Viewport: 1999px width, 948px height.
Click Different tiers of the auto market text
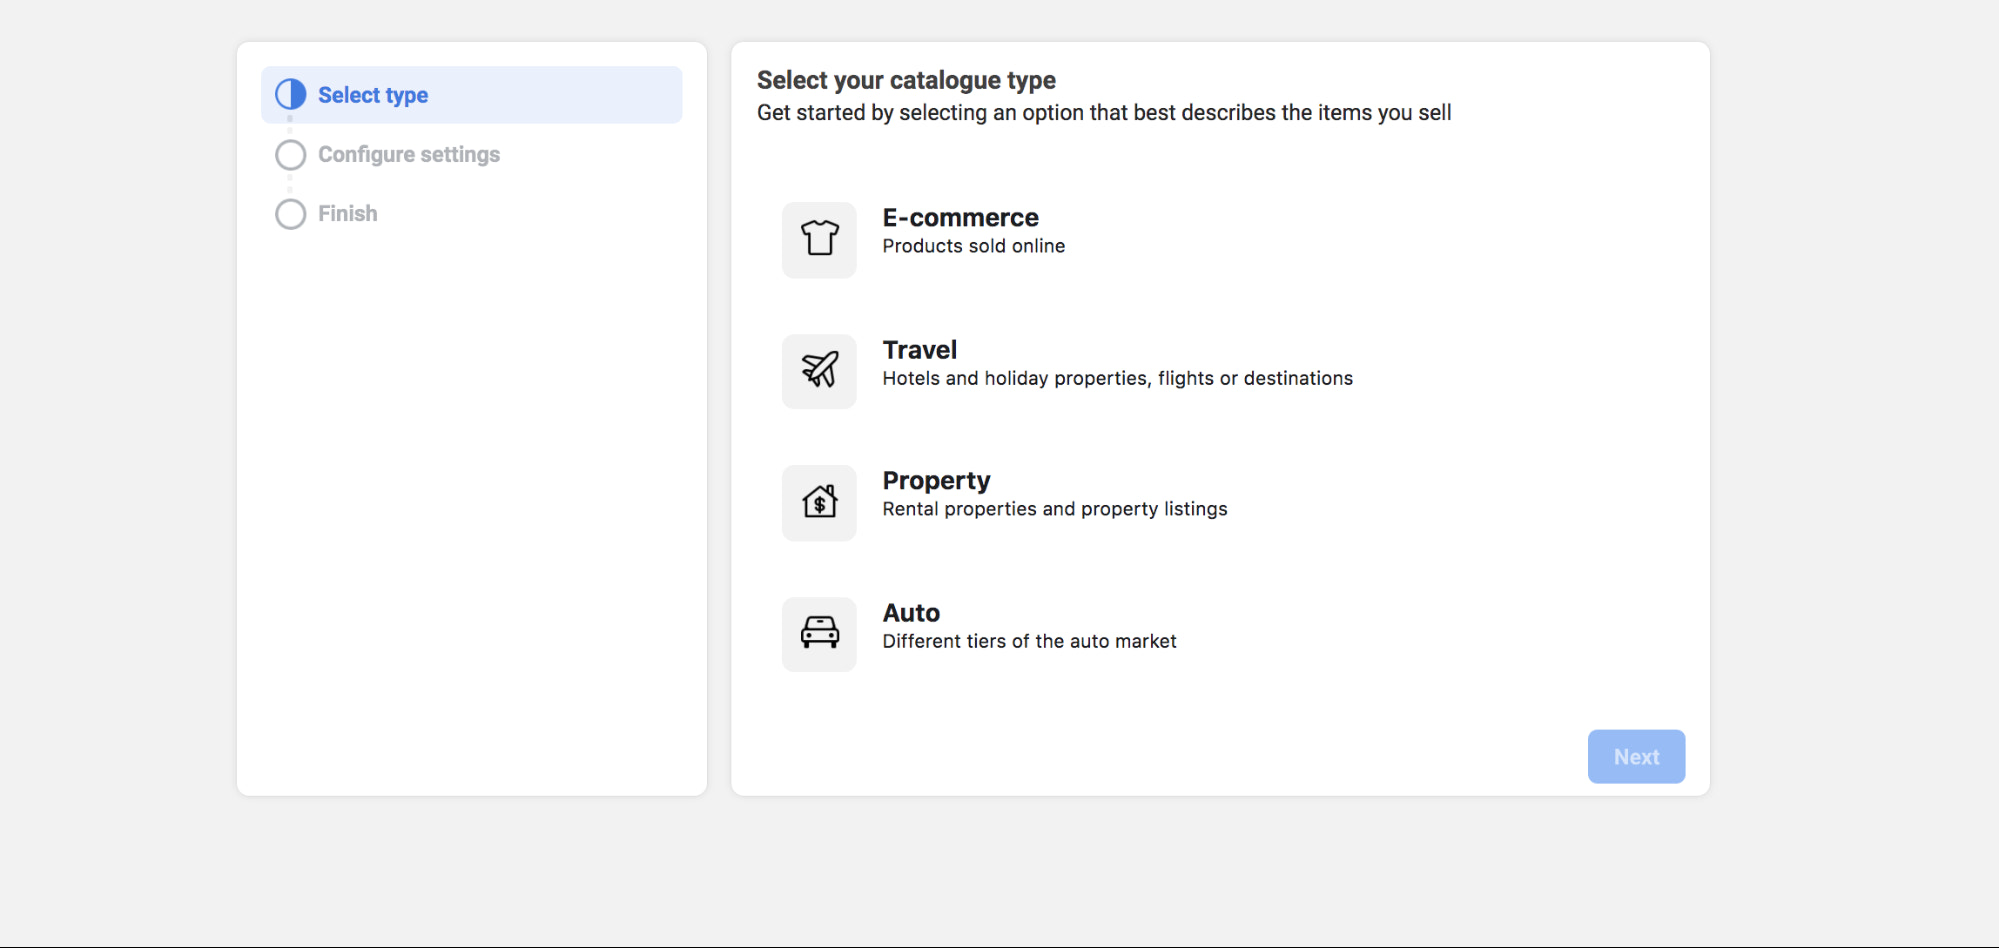pos(1029,641)
